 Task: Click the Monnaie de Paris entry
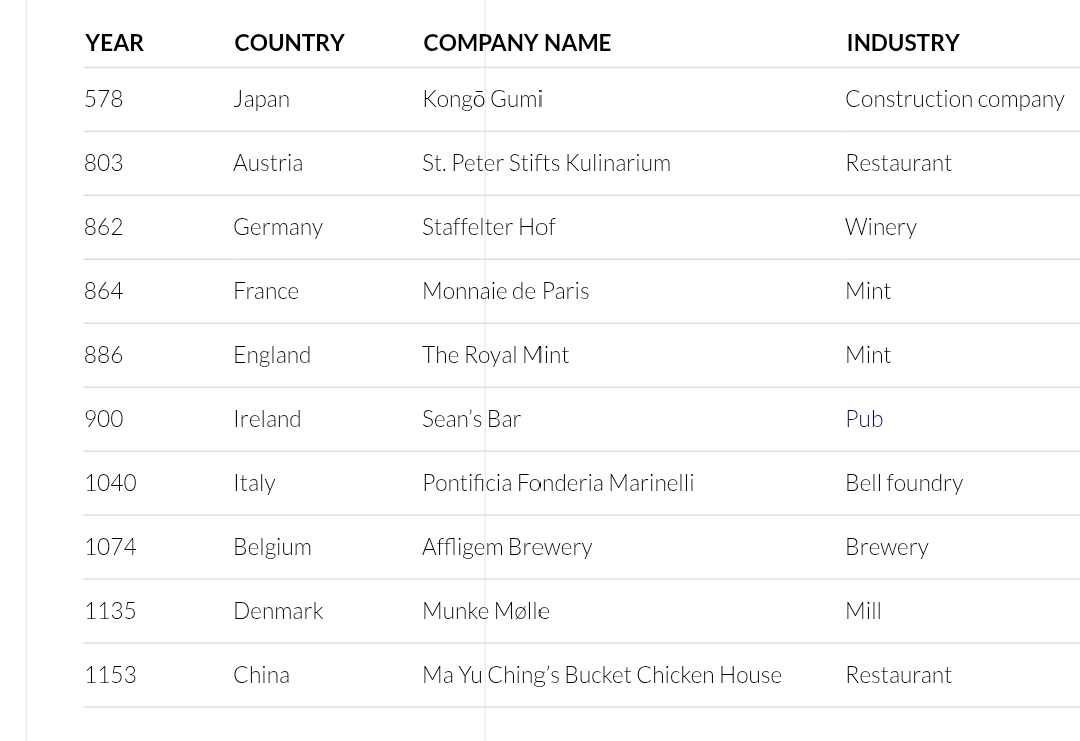coord(505,291)
